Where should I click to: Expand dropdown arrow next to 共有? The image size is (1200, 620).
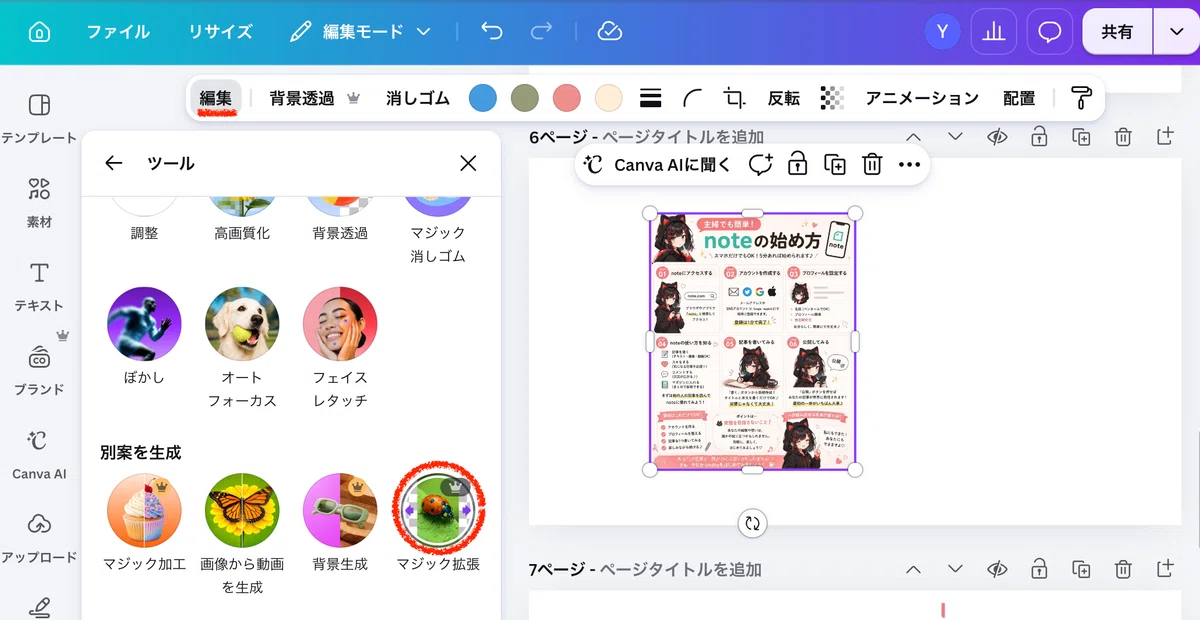(x=1175, y=32)
